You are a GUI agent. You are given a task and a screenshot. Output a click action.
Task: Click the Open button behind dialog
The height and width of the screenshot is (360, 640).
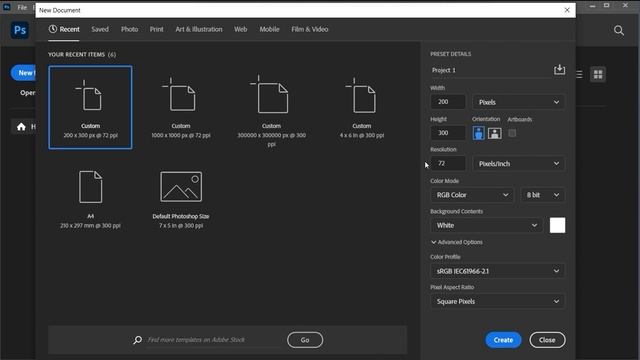tap(28, 93)
